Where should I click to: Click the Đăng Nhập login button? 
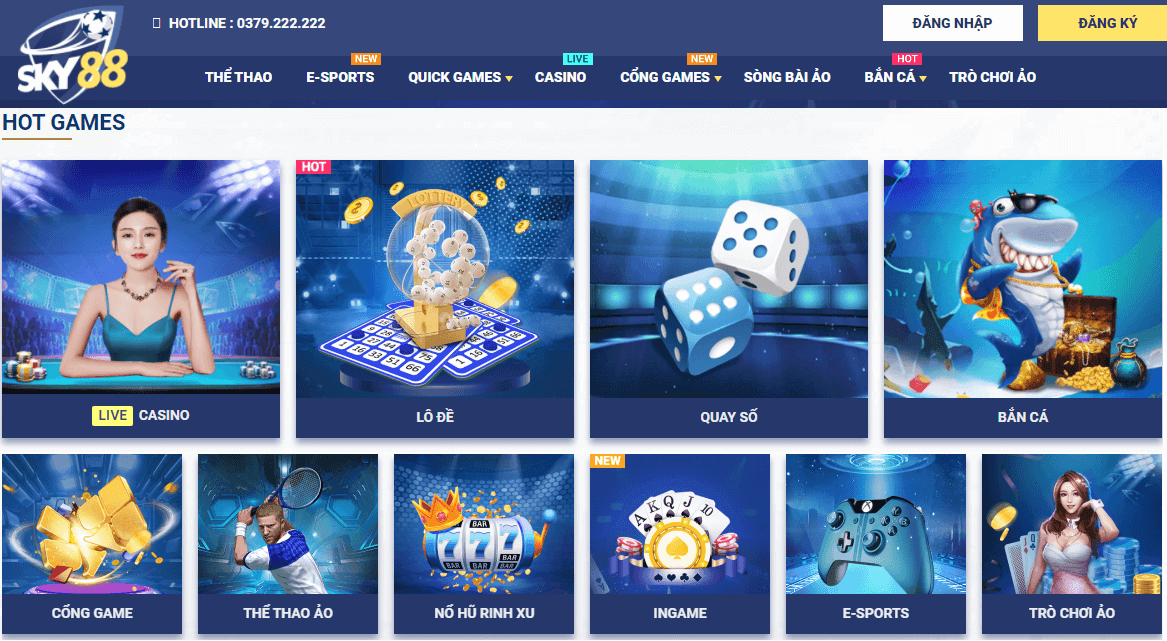(953, 23)
